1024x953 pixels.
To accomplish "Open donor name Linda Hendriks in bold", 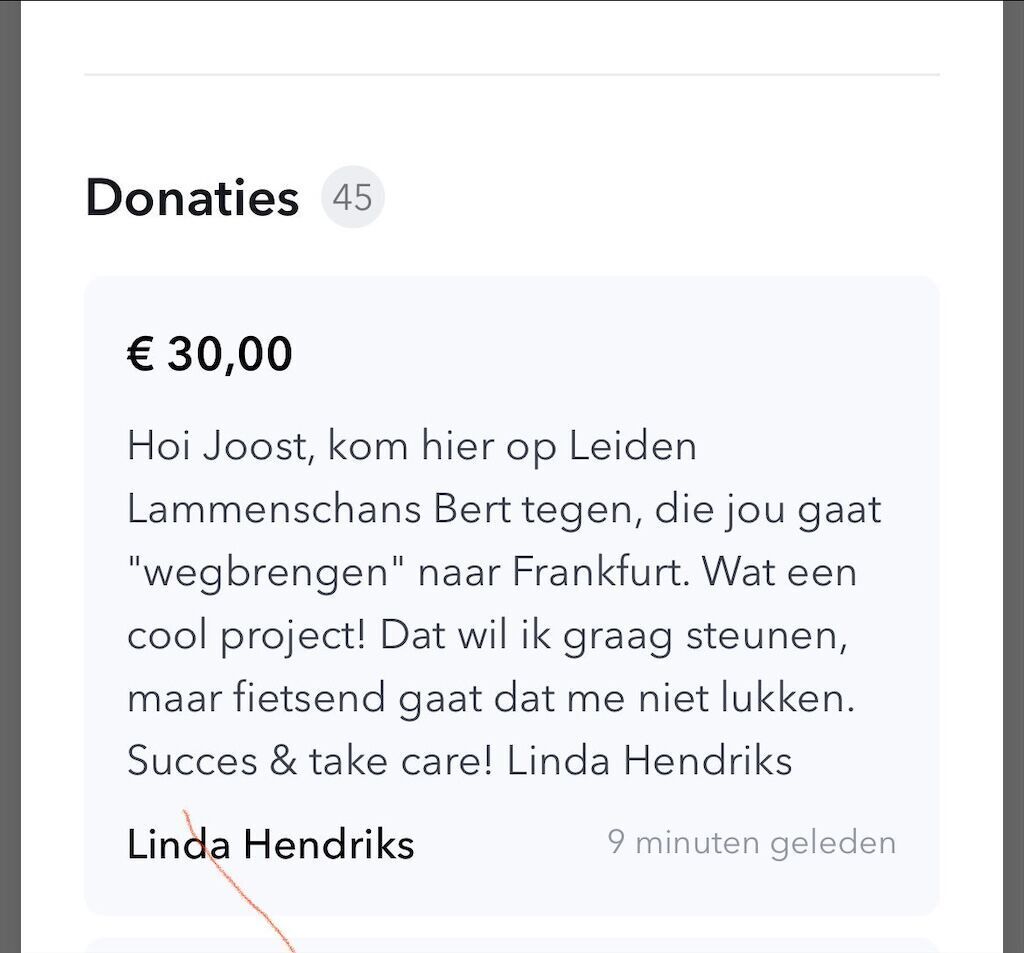I will pos(270,845).
